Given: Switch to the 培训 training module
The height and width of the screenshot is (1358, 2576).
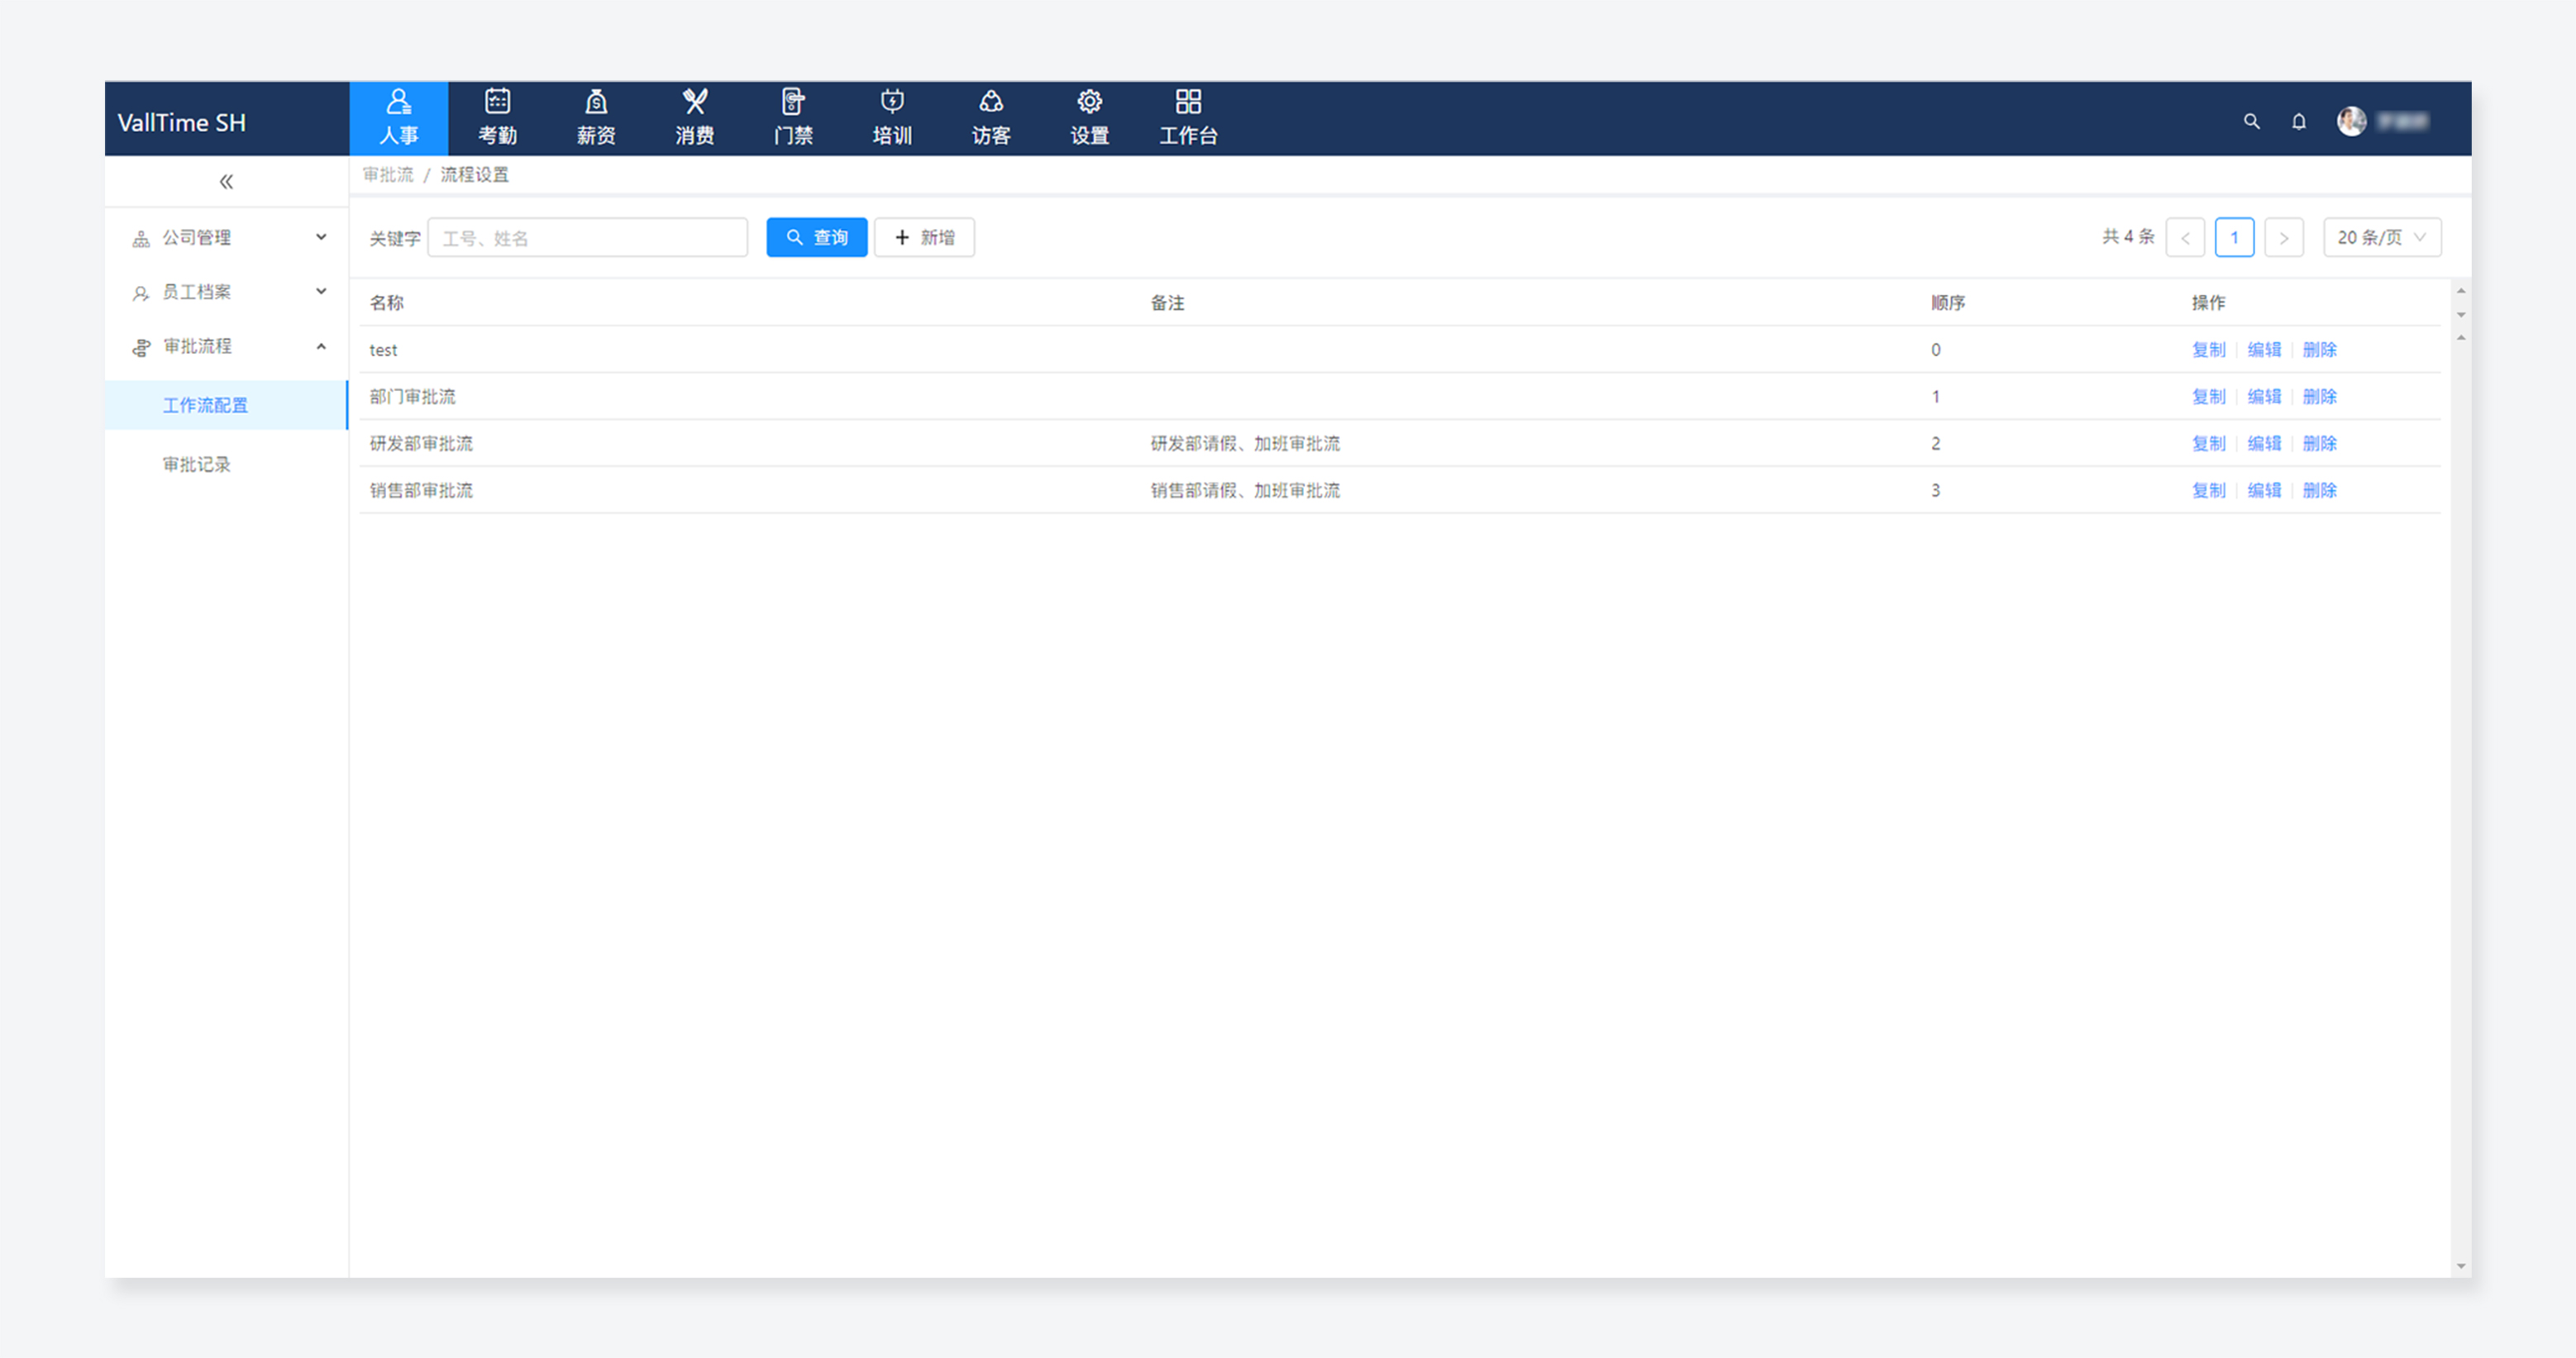Looking at the screenshot, I should 892,118.
